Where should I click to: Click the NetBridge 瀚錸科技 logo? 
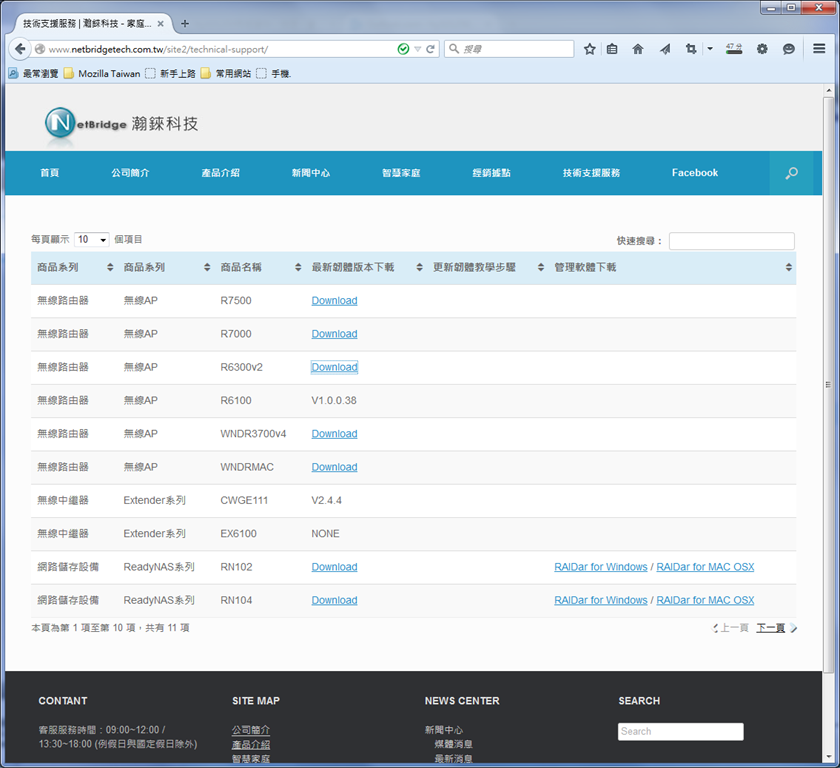pyautogui.click(x=122, y=124)
